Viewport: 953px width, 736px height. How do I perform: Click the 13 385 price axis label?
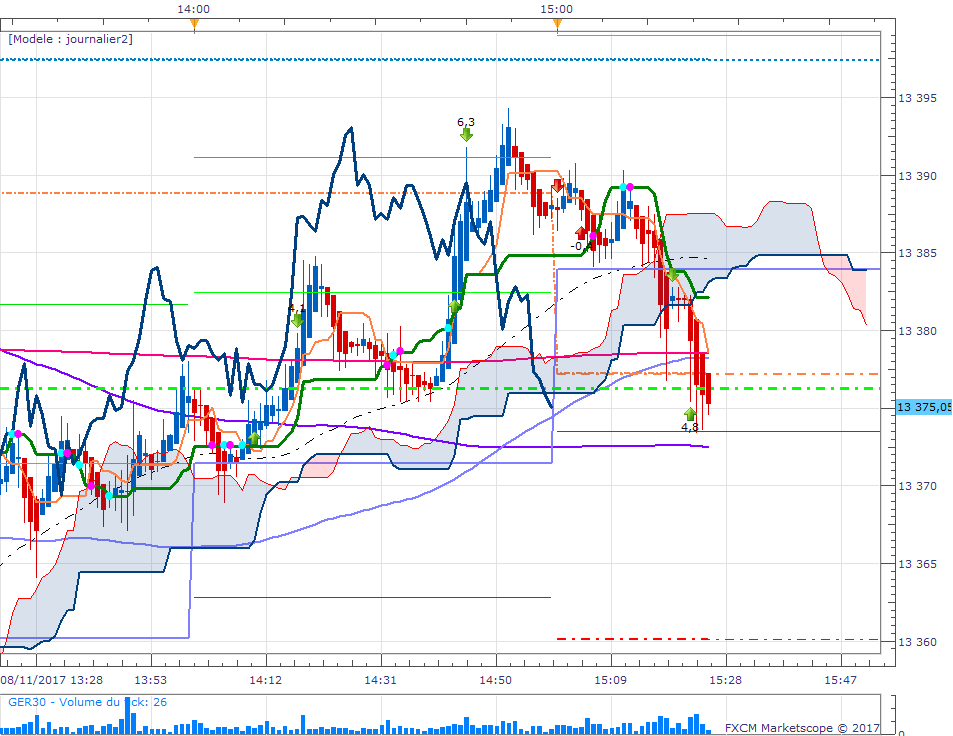pos(917,253)
